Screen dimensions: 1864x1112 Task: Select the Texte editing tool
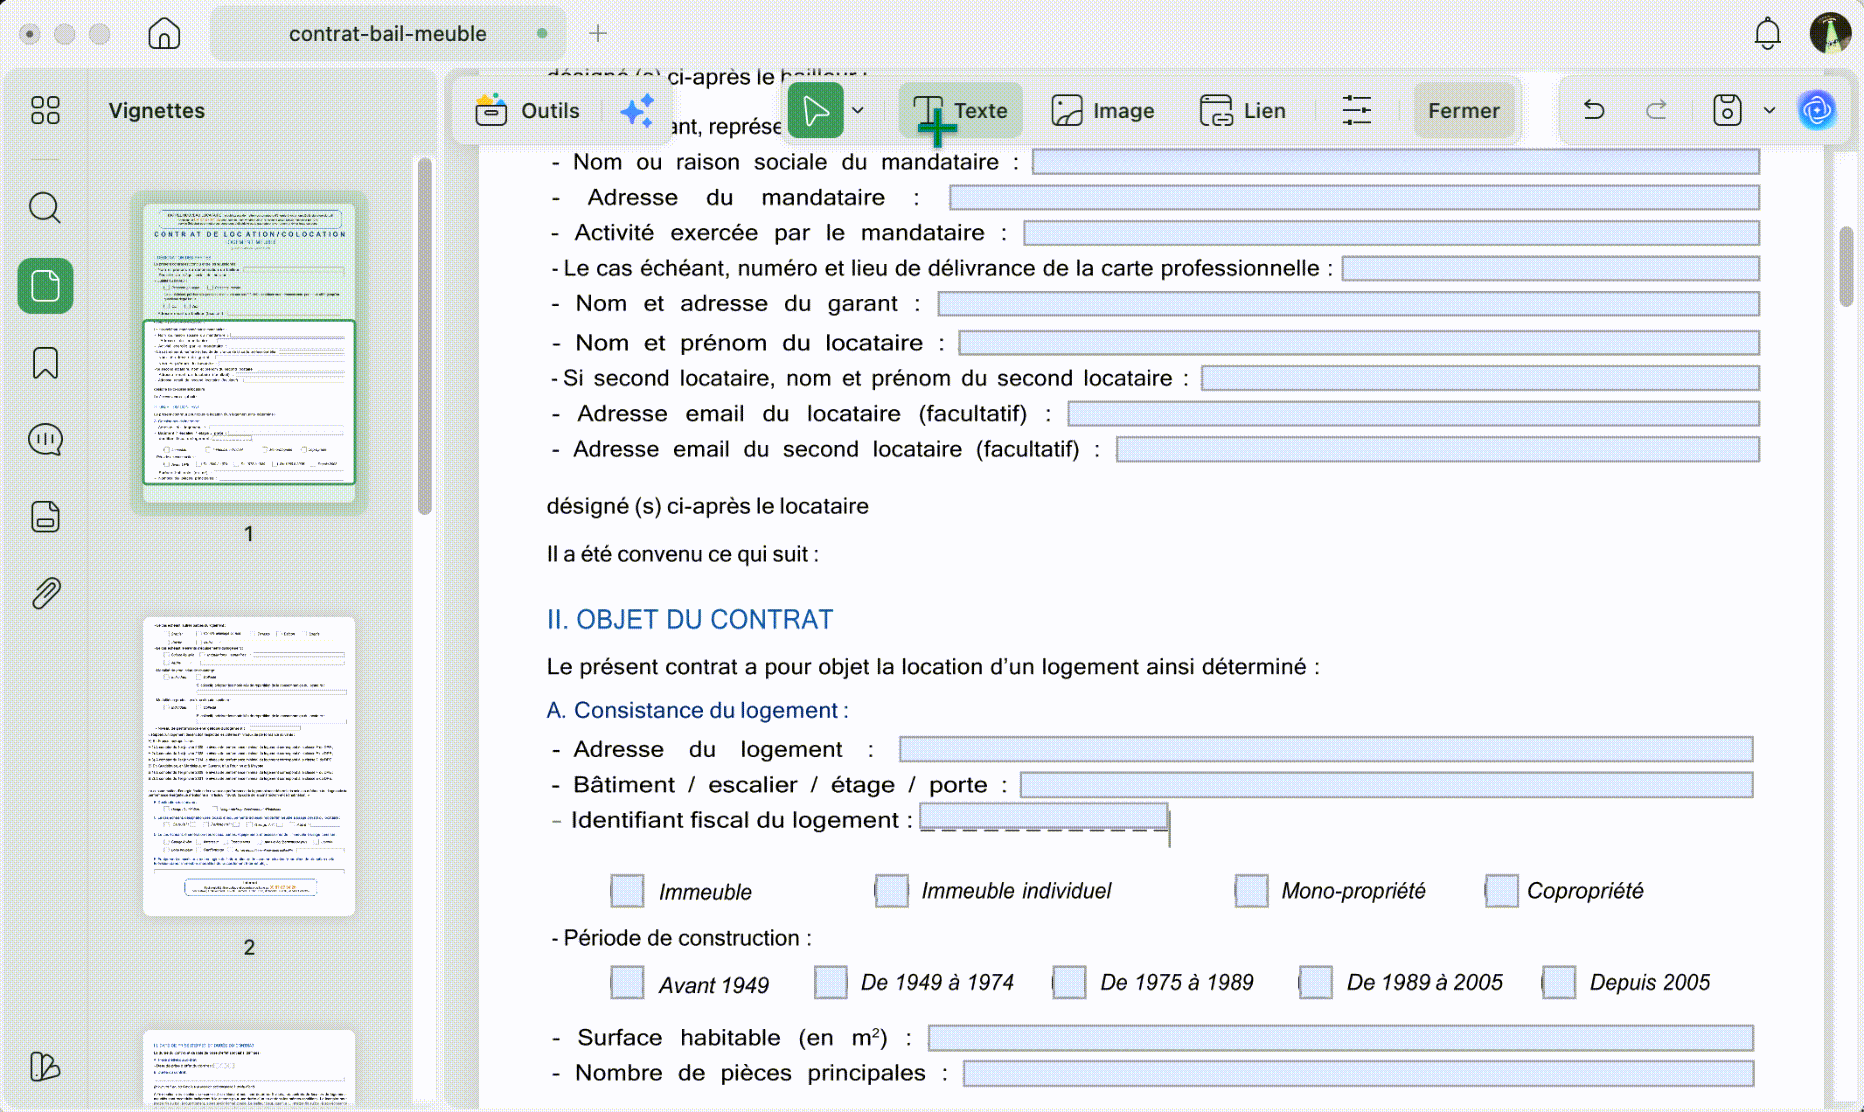pyautogui.click(x=960, y=110)
